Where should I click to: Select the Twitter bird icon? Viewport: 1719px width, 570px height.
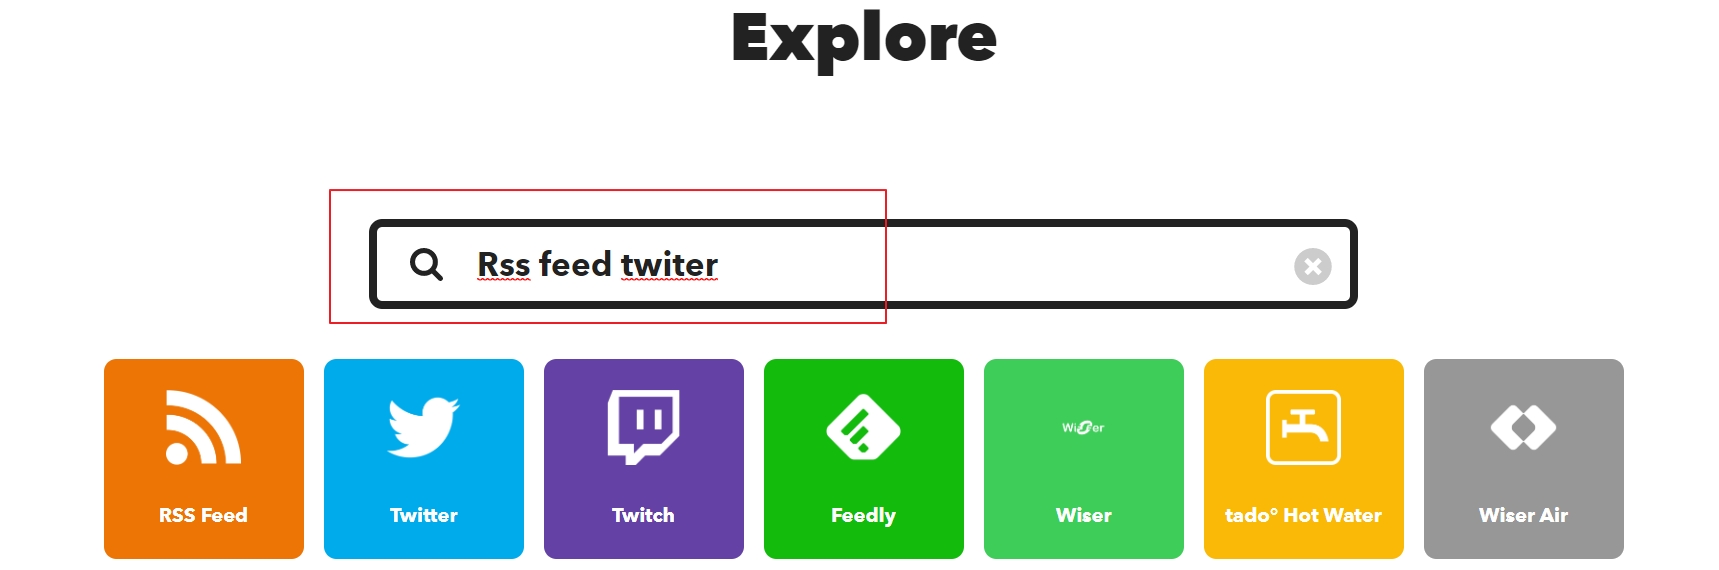(x=424, y=427)
